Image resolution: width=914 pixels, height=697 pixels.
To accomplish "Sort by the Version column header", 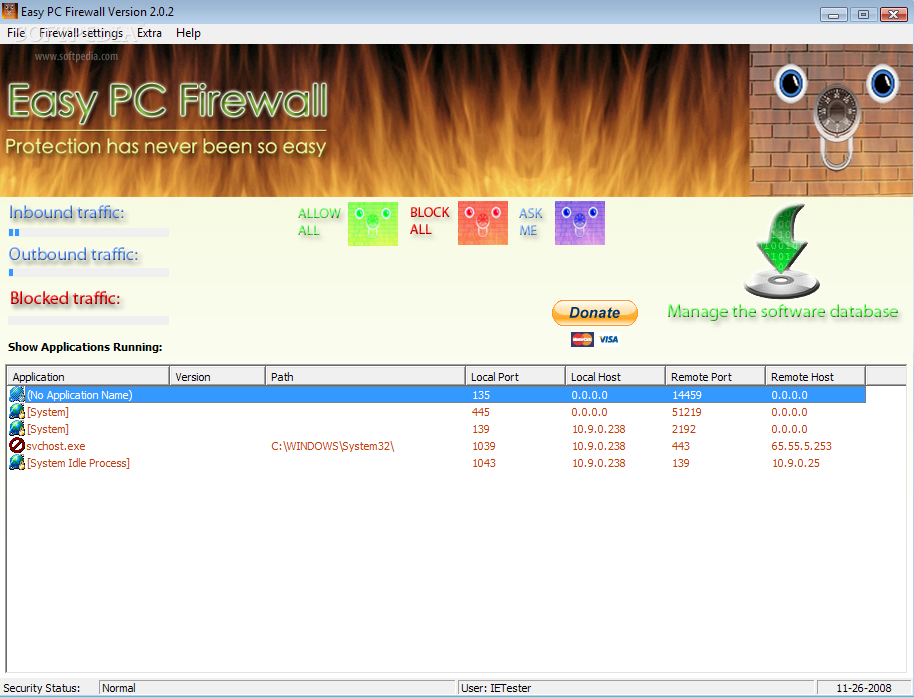I will (x=217, y=377).
